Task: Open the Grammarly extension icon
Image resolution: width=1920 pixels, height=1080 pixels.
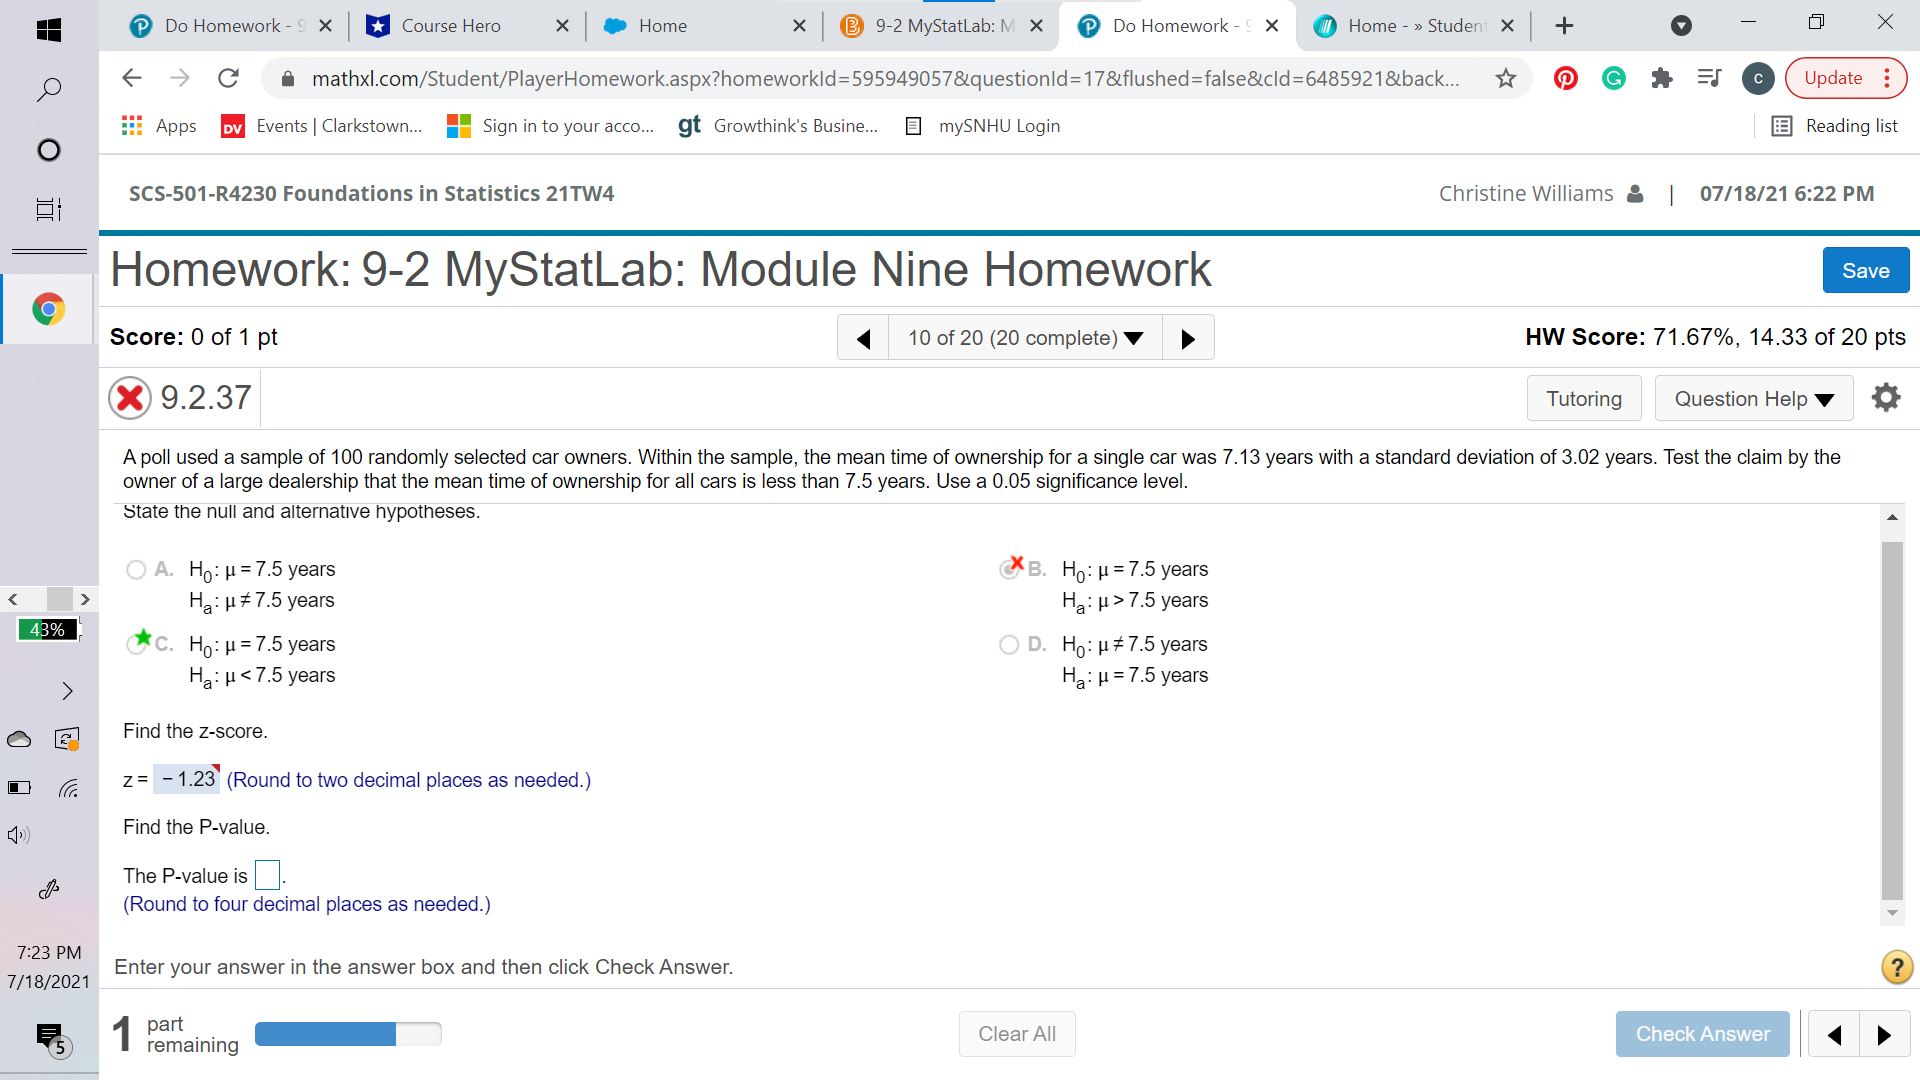Action: 1613,78
